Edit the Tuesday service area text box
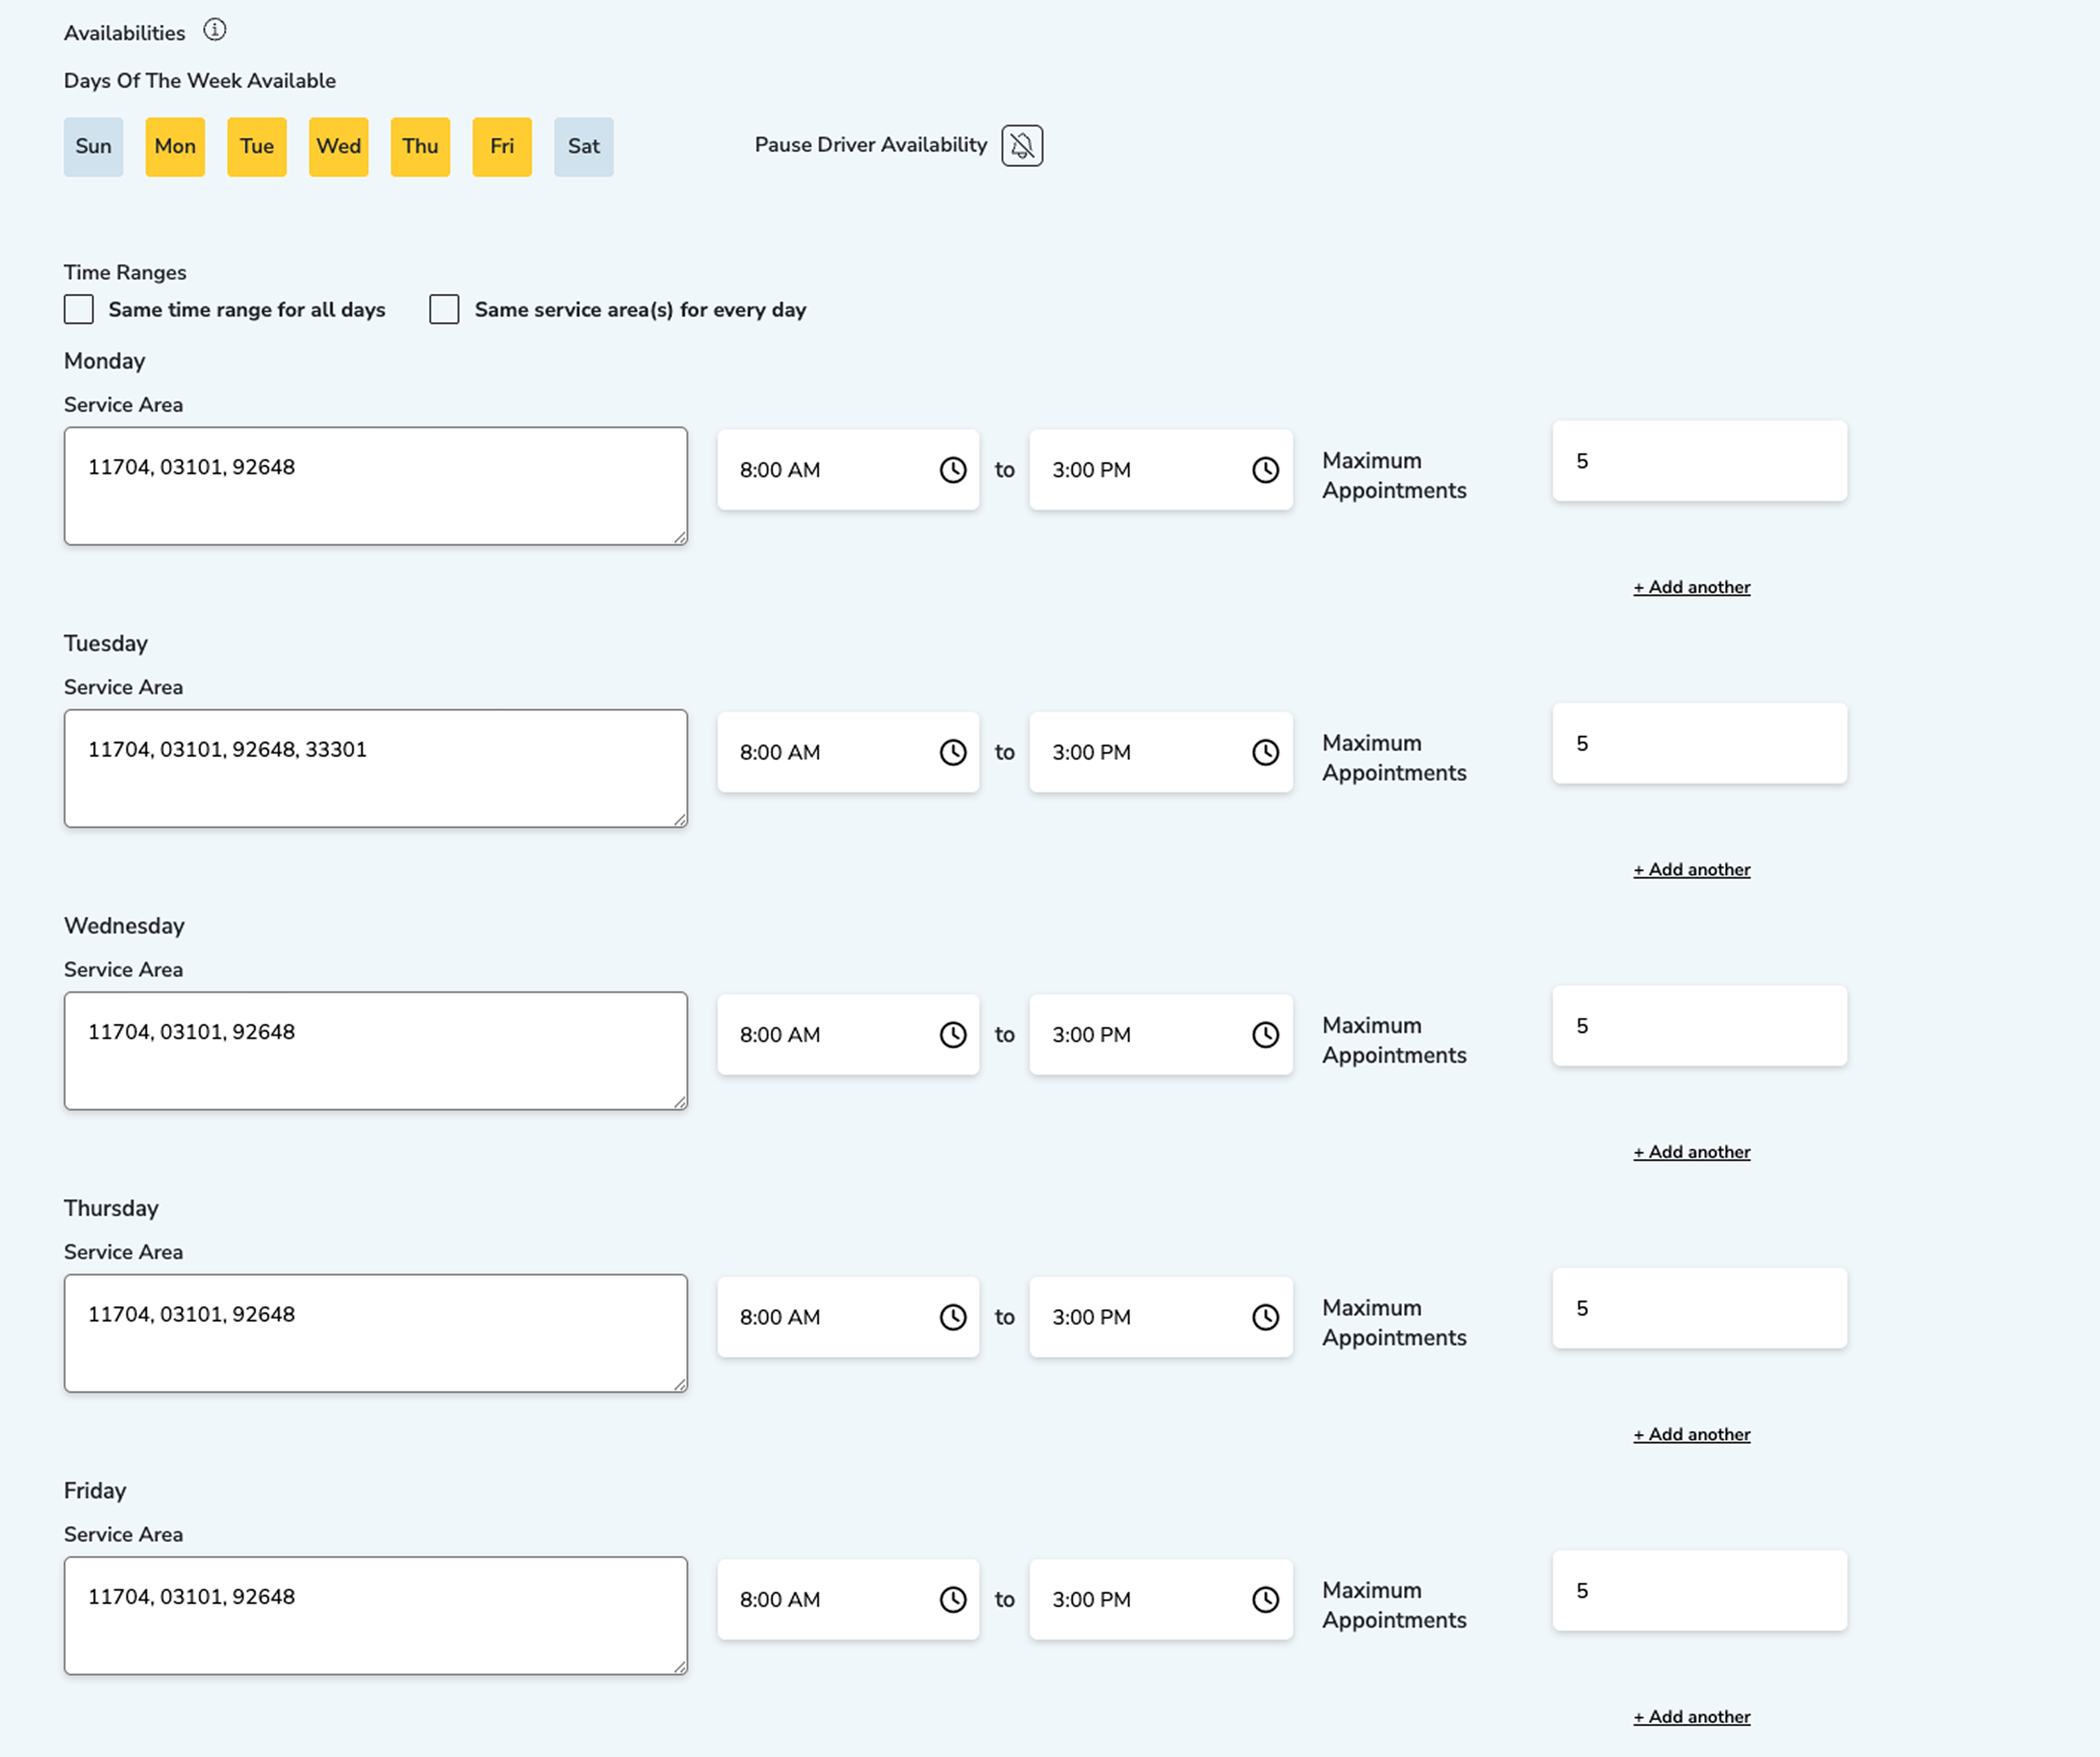The height and width of the screenshot is (1757, 2100). tap(375, 768)
